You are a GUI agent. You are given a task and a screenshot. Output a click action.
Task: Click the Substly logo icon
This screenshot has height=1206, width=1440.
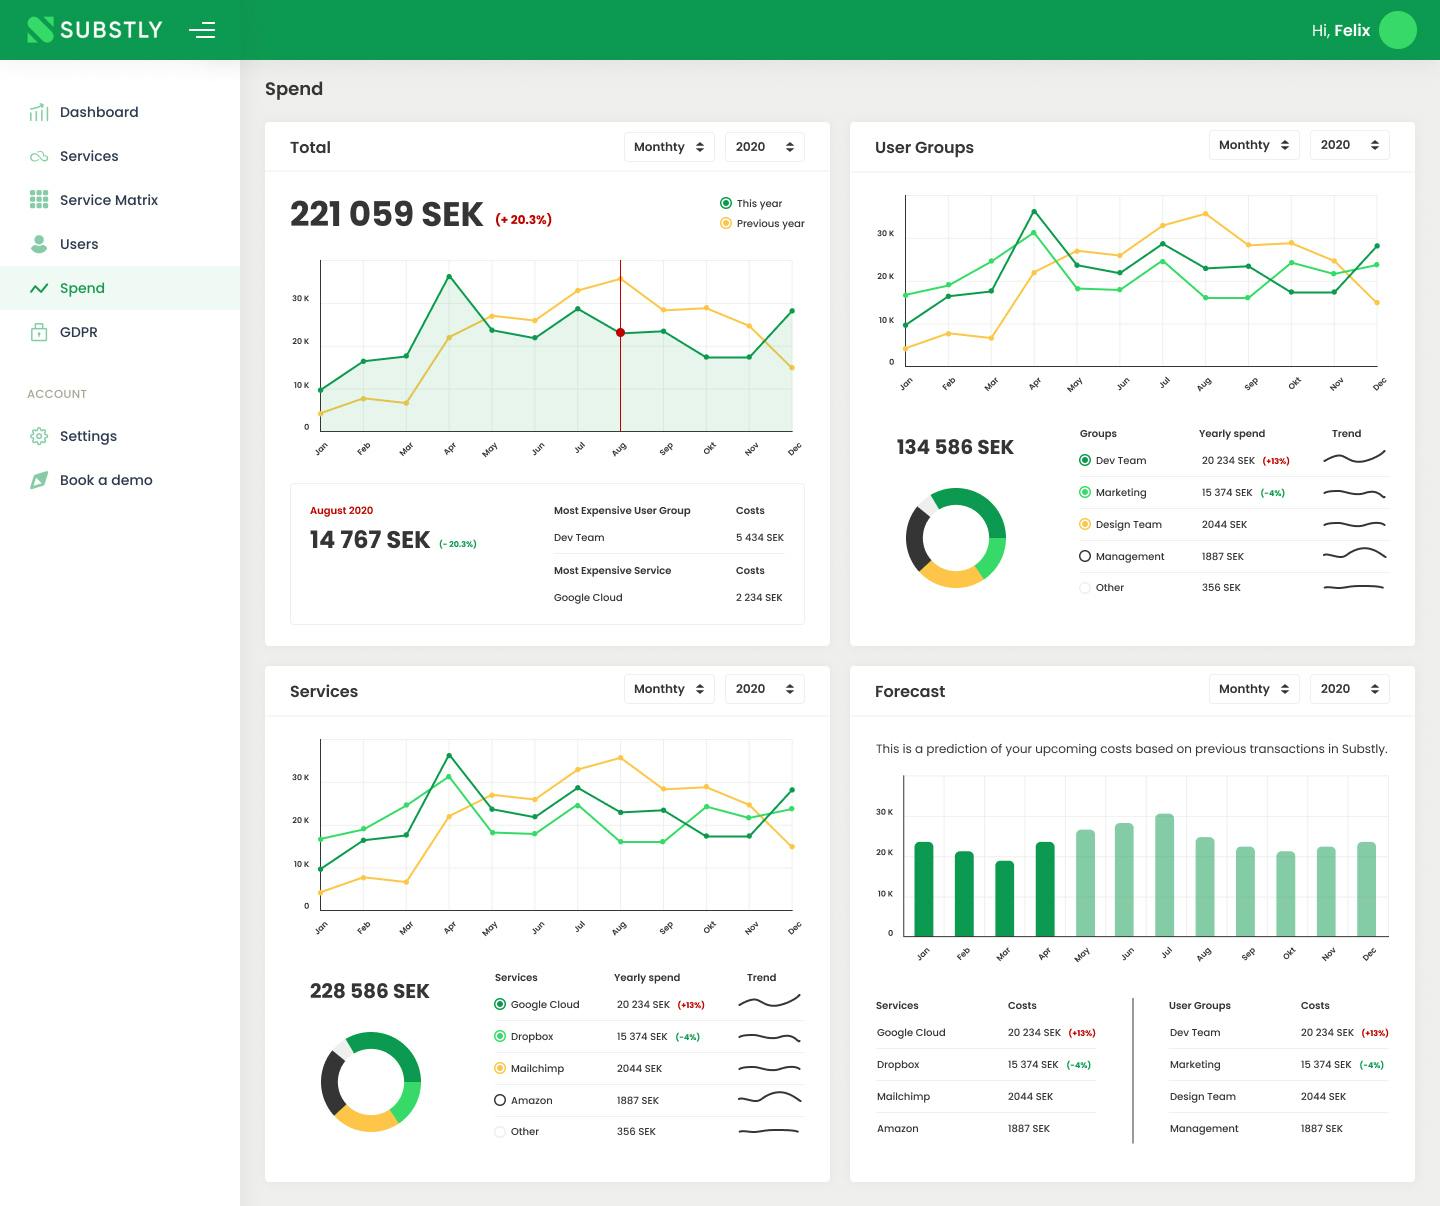(40, 30)
